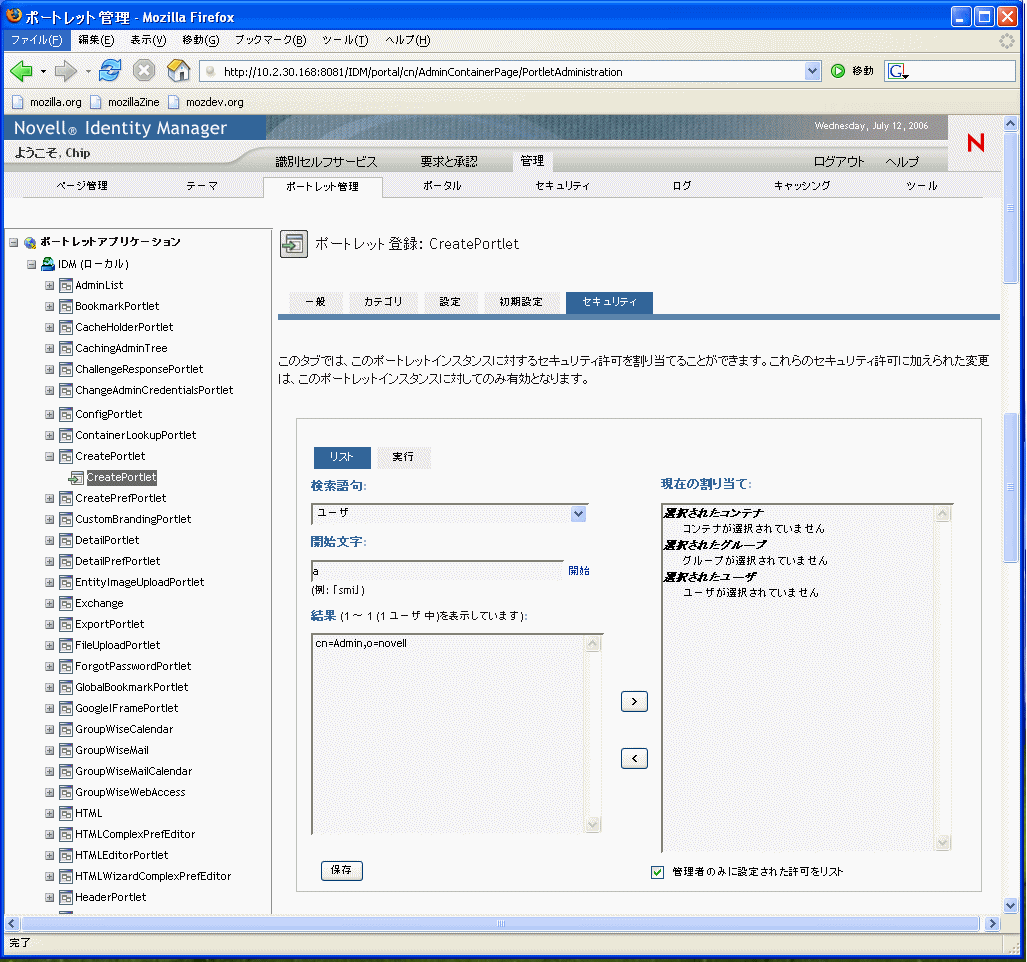Click the ConfigPortlet icon in tree
The image size is (1027, 962).
[x=65, y=415]
